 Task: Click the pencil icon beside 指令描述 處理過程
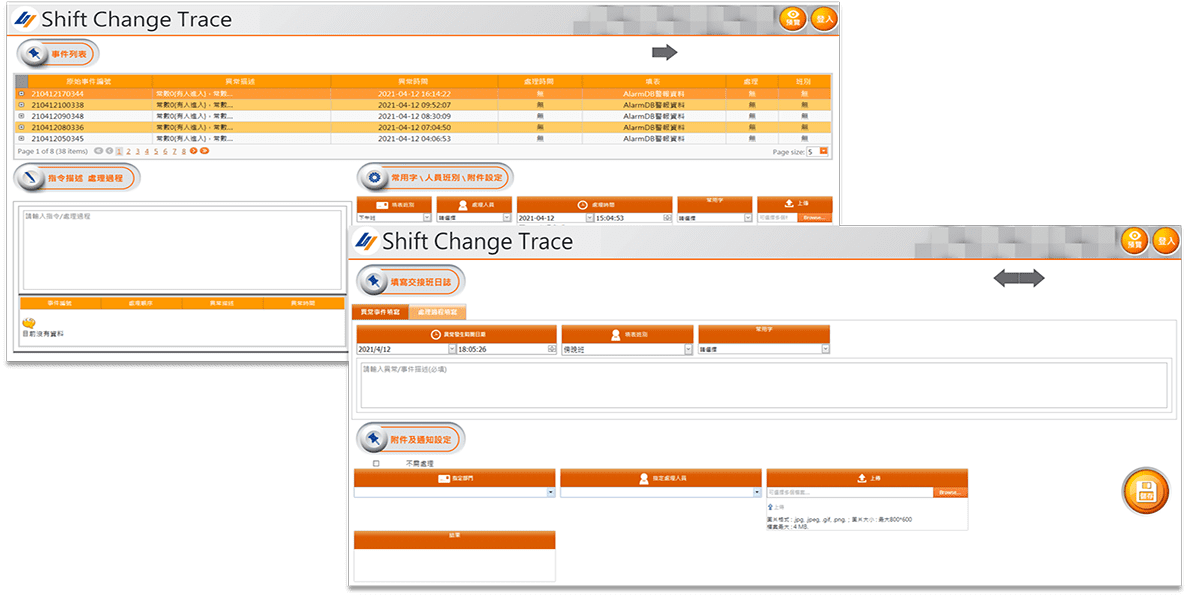tap(34, 178)
